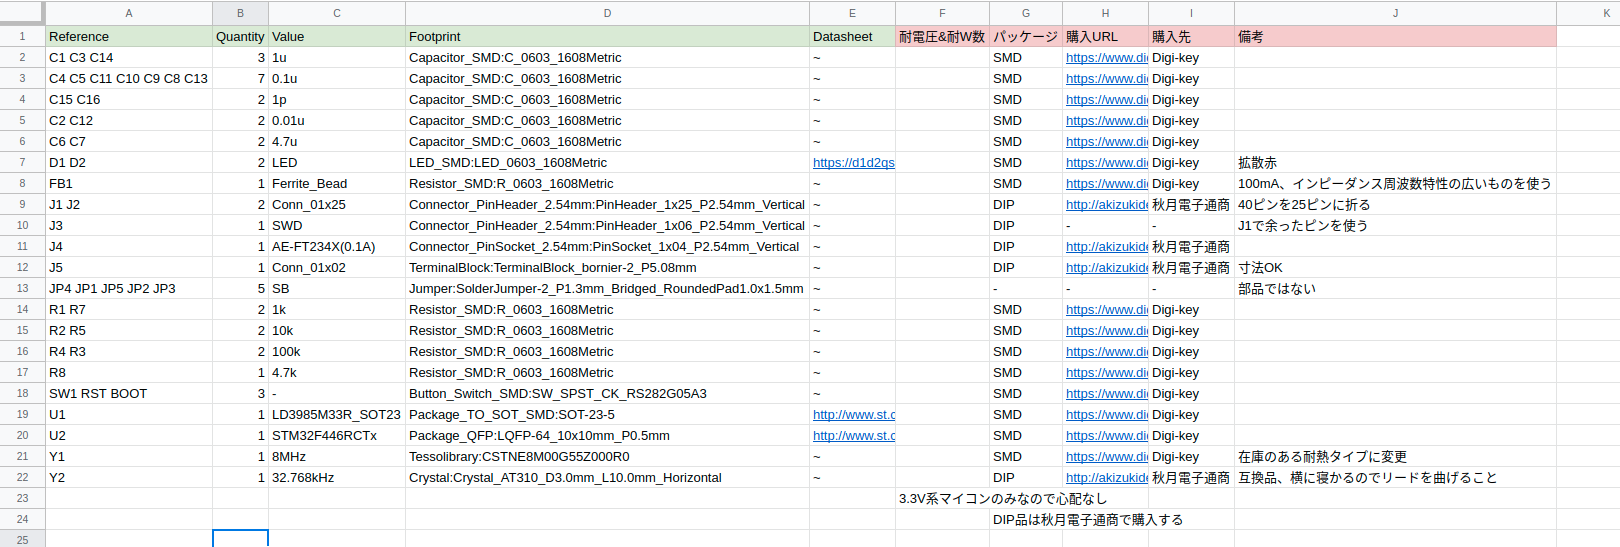
Task: Open akizuki link in J1 J2 row
Action: click(x=1106, y=205)
